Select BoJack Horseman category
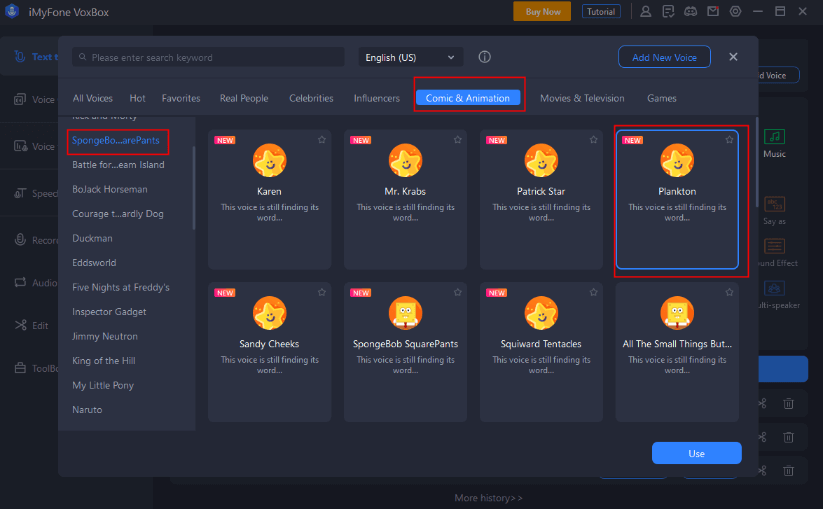This screenshot has height=509, width=823. (110, 189)
